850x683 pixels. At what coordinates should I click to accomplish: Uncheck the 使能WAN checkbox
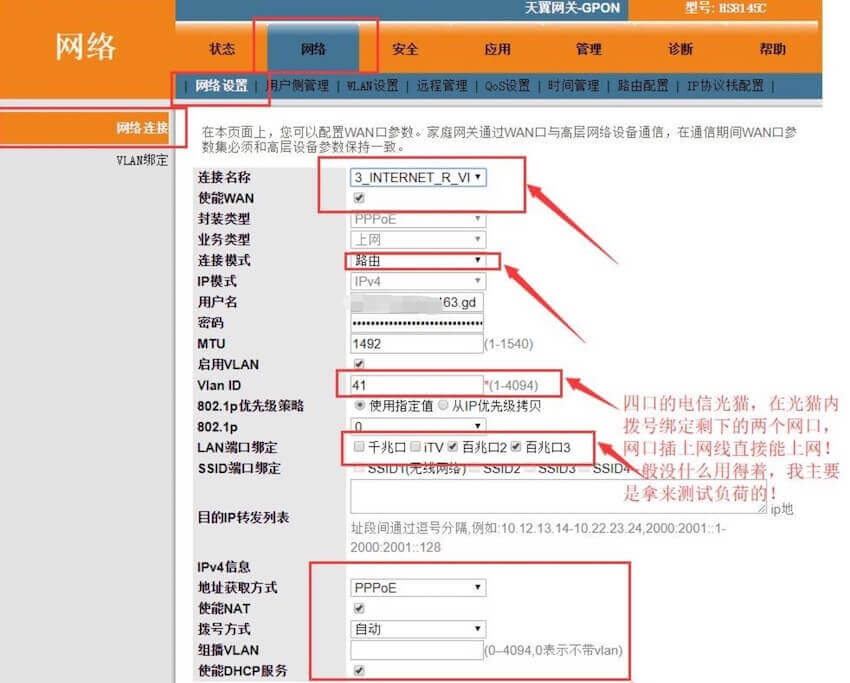358,198
